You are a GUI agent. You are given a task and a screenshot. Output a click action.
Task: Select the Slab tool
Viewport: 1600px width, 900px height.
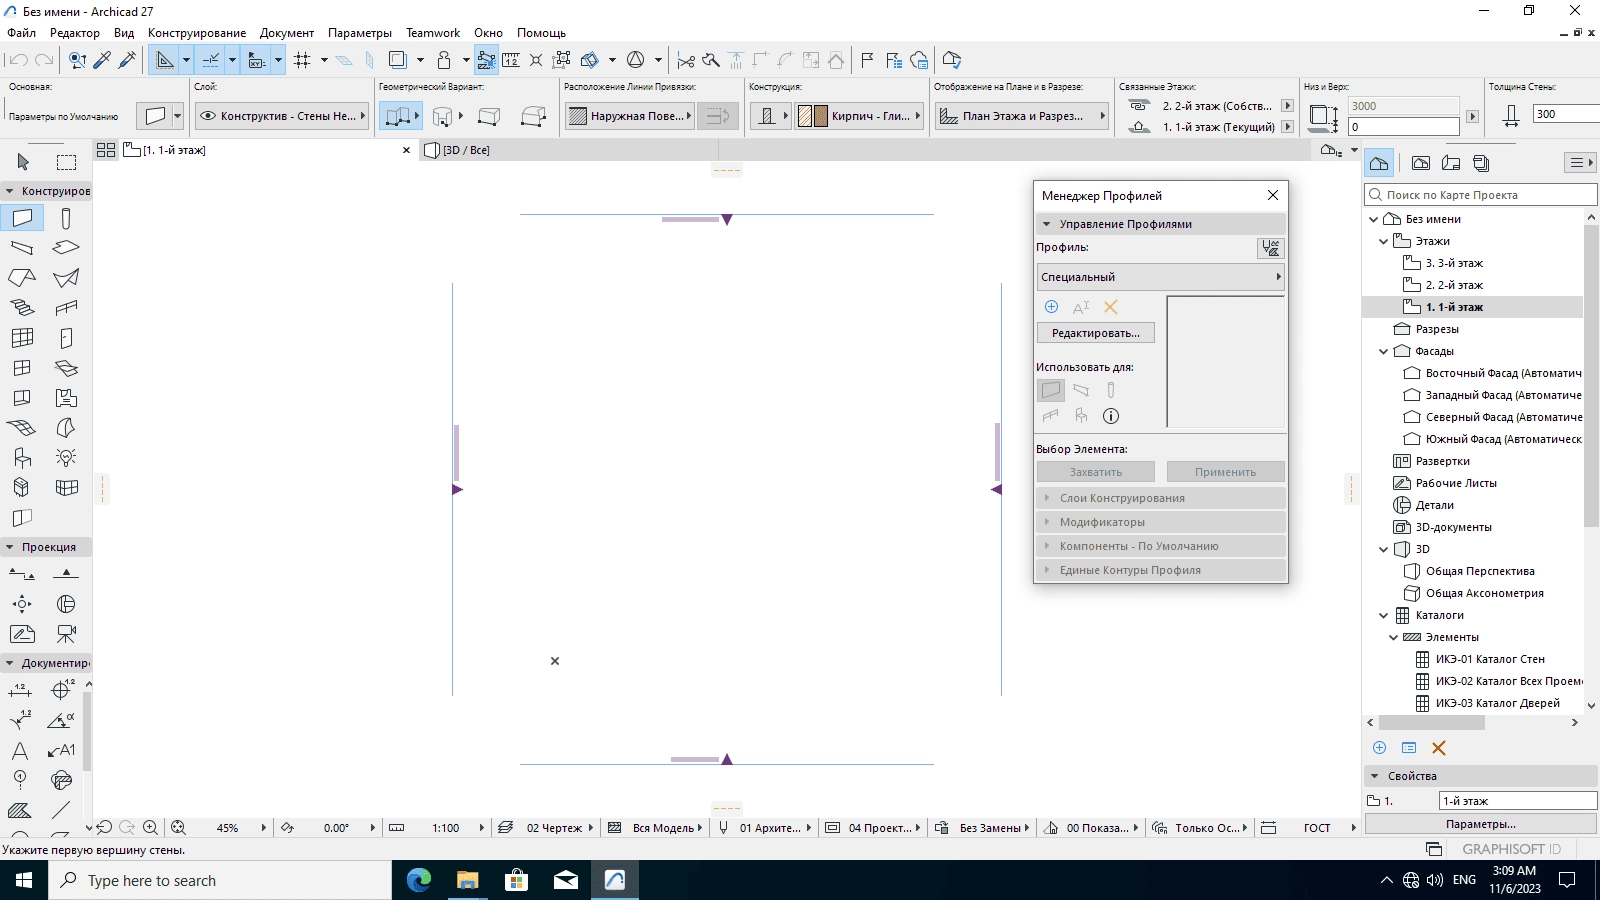(66, 248)
